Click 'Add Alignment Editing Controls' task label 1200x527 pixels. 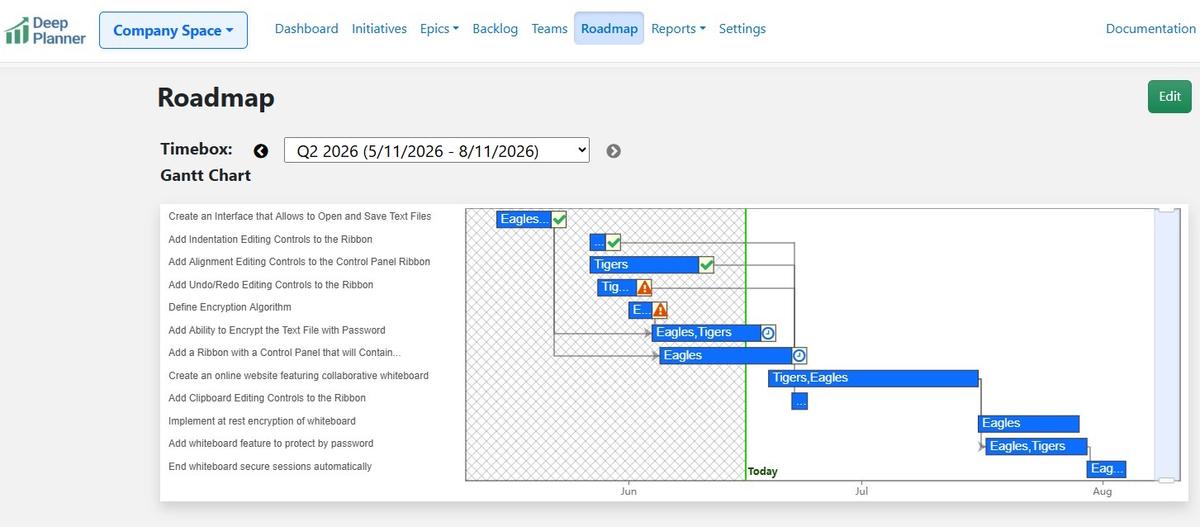point(299,262)
